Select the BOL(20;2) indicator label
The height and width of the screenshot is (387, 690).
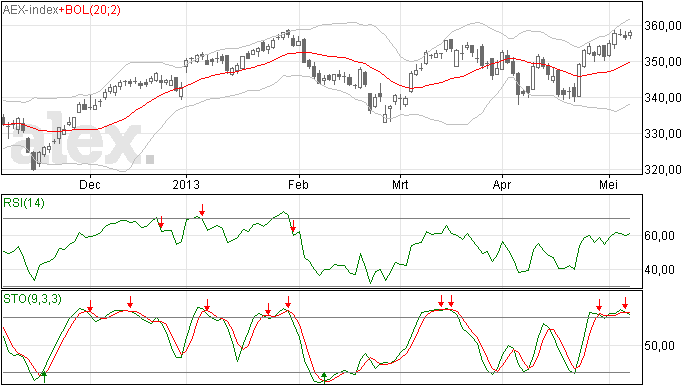click(x=92, y=10)
